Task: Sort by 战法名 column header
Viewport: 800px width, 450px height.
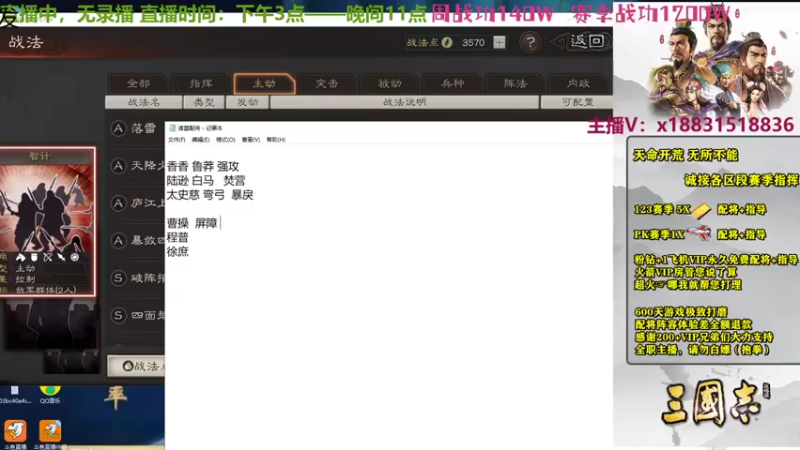Action: point(144,102)
